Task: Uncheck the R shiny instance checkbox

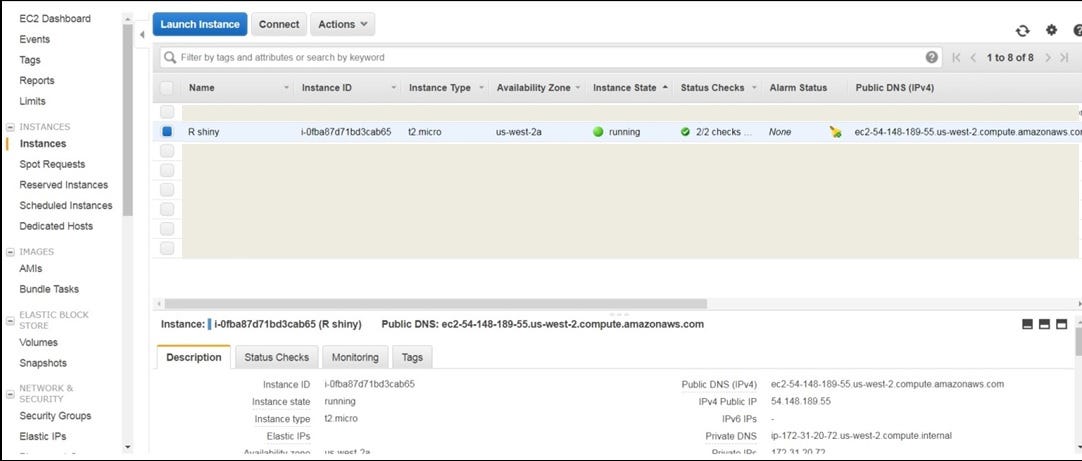Action: [x=167, y=132]
